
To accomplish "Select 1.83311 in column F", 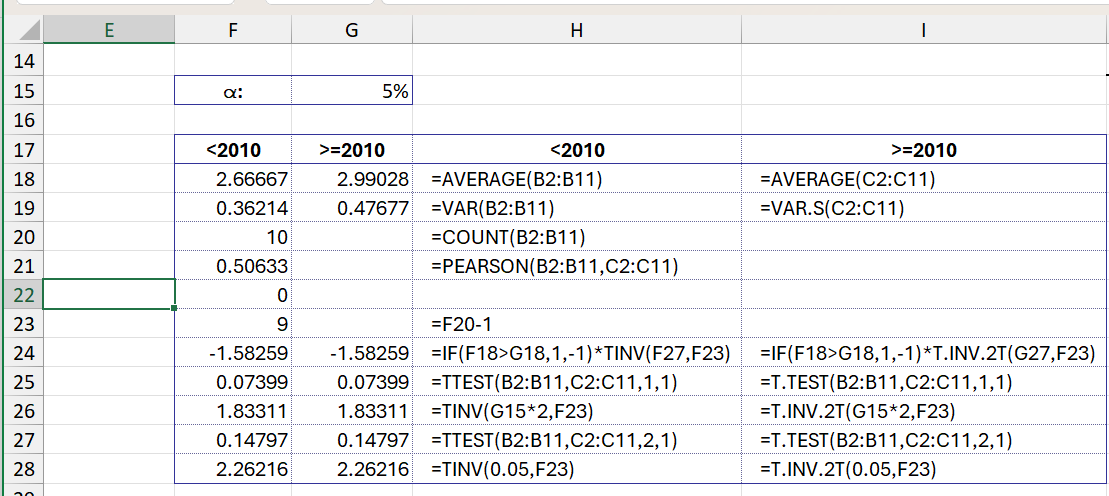I will 233,411.
